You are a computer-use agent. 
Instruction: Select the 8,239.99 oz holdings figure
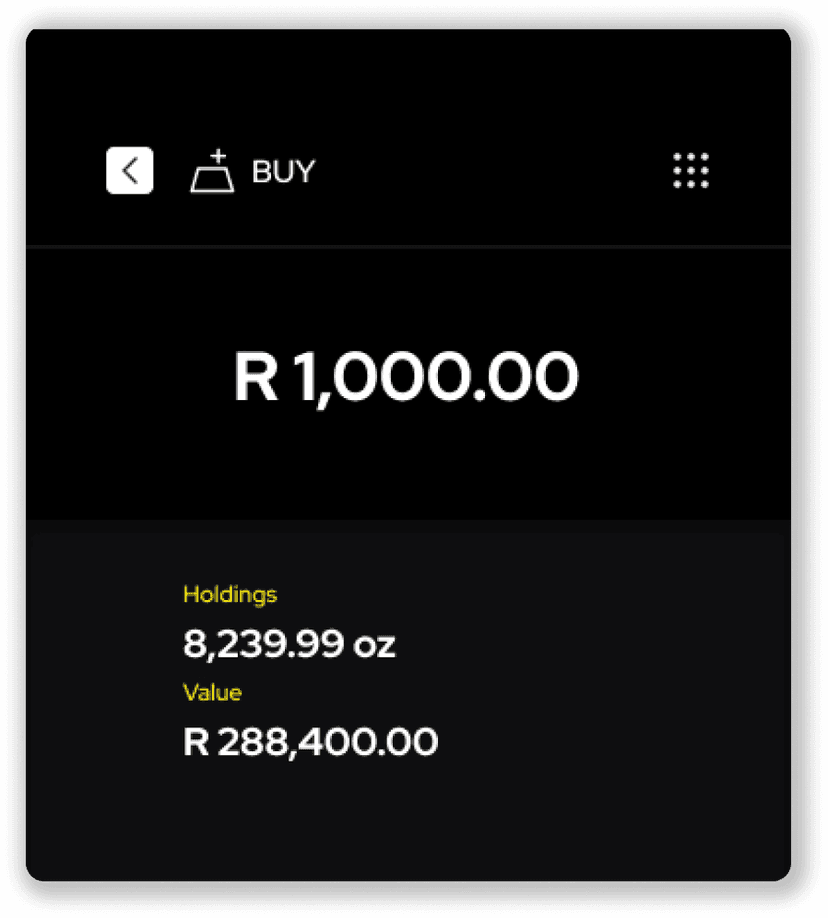point(289,644)
